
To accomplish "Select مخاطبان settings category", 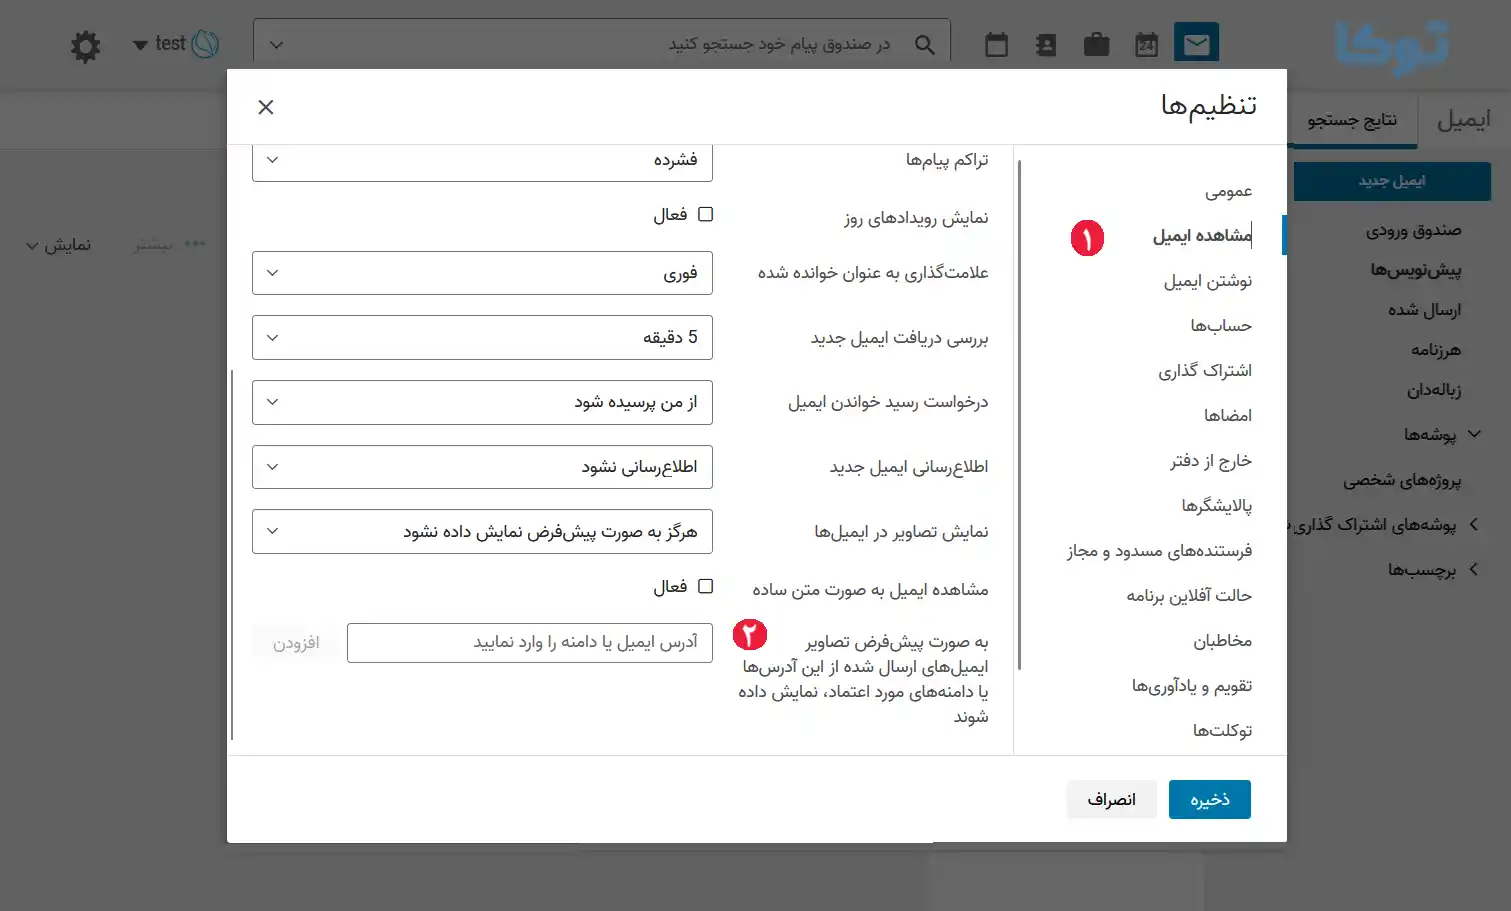I will pyautogui.click(x=1222, y=641).
